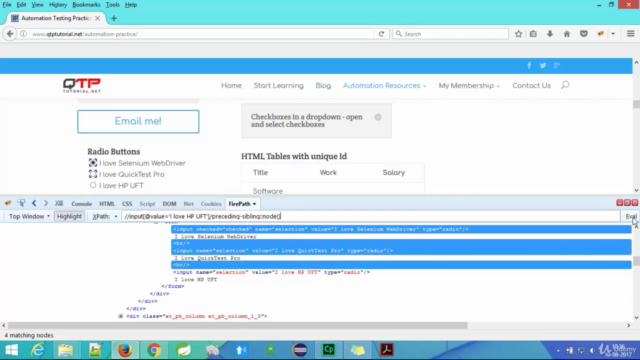Open the Firefox hamburger menu

631,34
